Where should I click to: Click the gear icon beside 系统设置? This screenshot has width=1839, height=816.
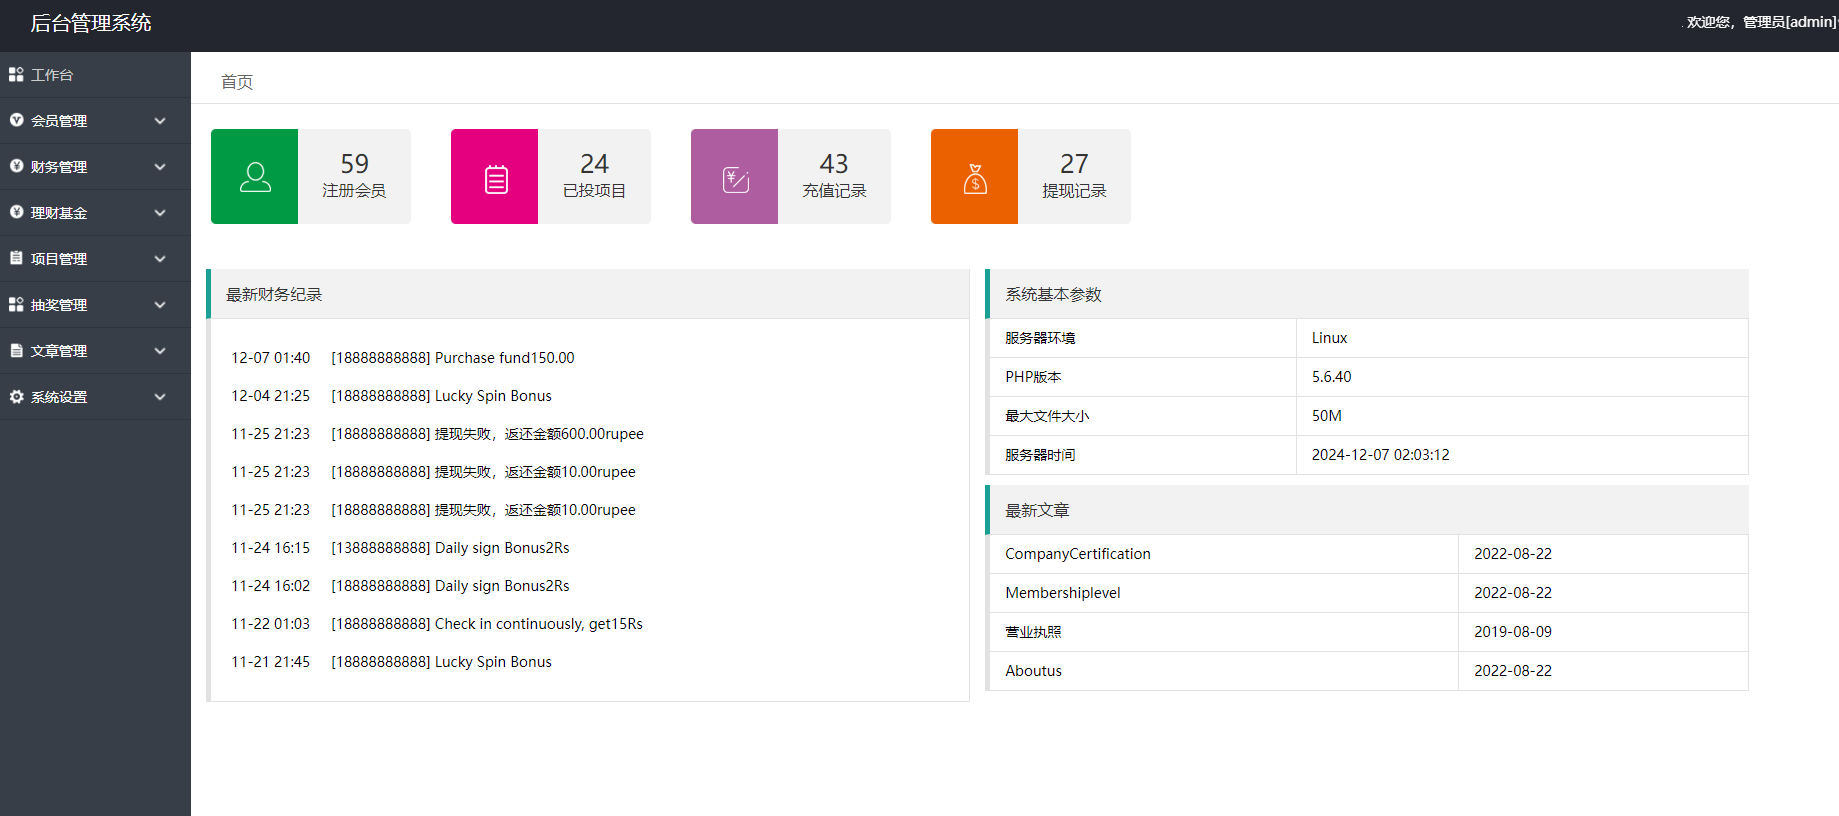point(16,397)
